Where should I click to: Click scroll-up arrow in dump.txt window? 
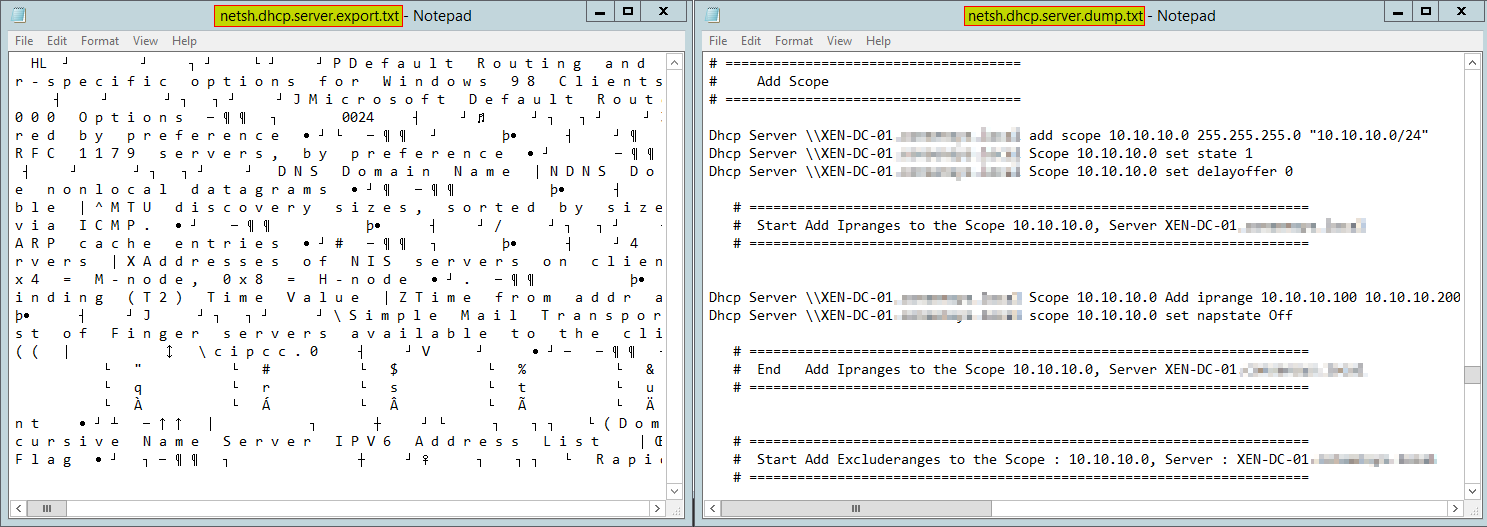[x=1472, y=62]
